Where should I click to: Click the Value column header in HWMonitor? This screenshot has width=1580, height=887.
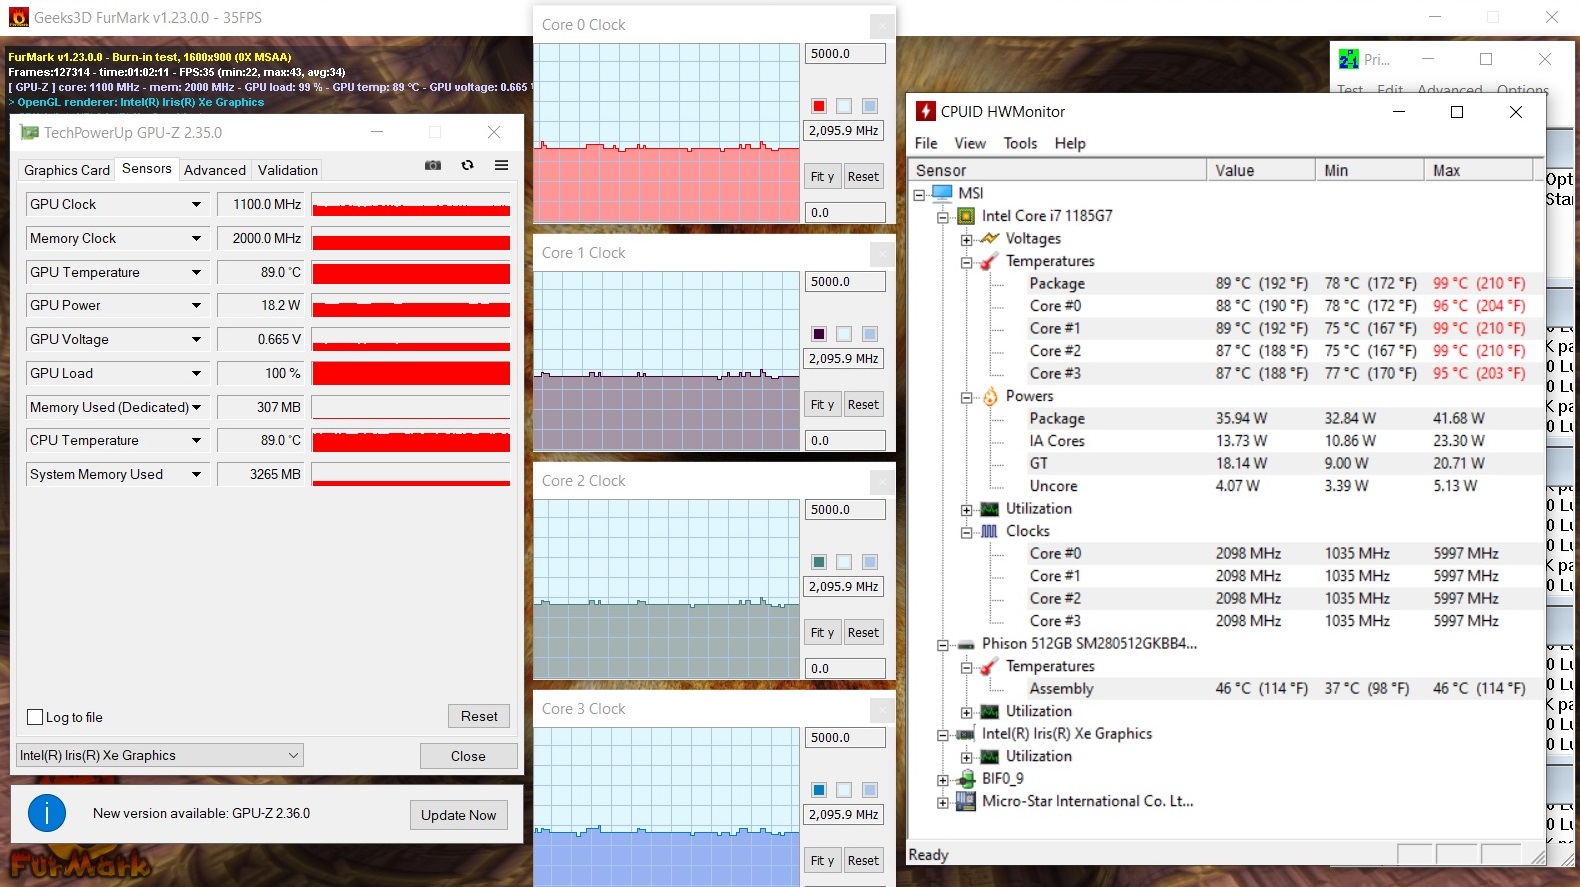pos(1260,170)
